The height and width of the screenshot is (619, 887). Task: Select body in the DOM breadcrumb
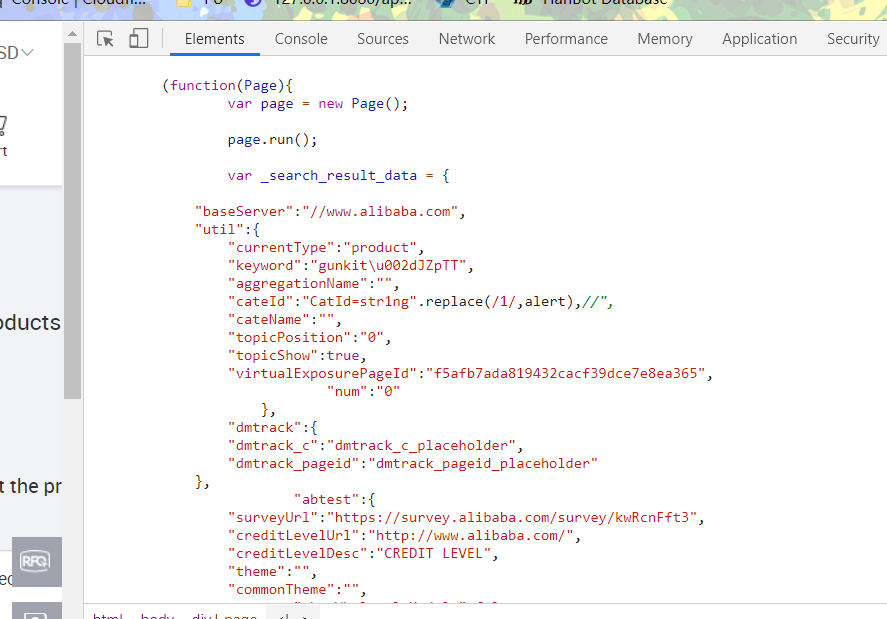(157, 615)
